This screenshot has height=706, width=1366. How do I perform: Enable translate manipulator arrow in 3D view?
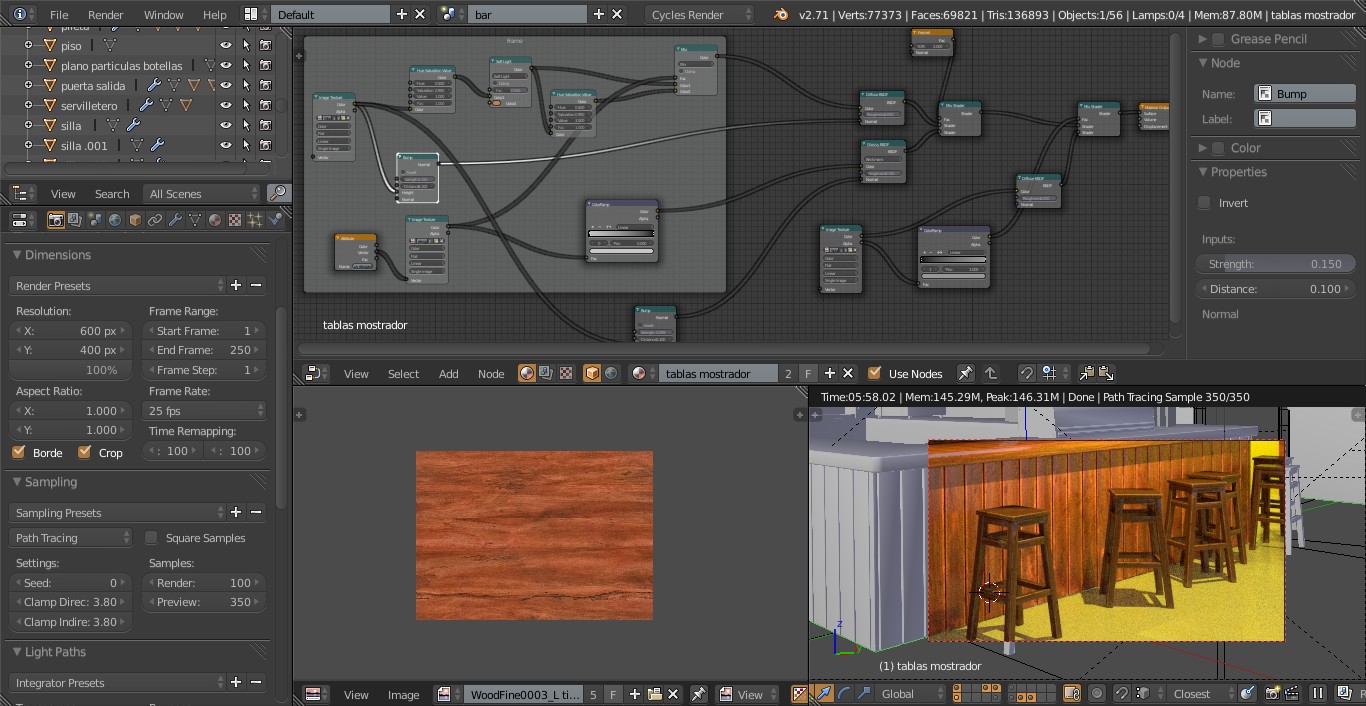pyautogui.click(x=825, y=693)
